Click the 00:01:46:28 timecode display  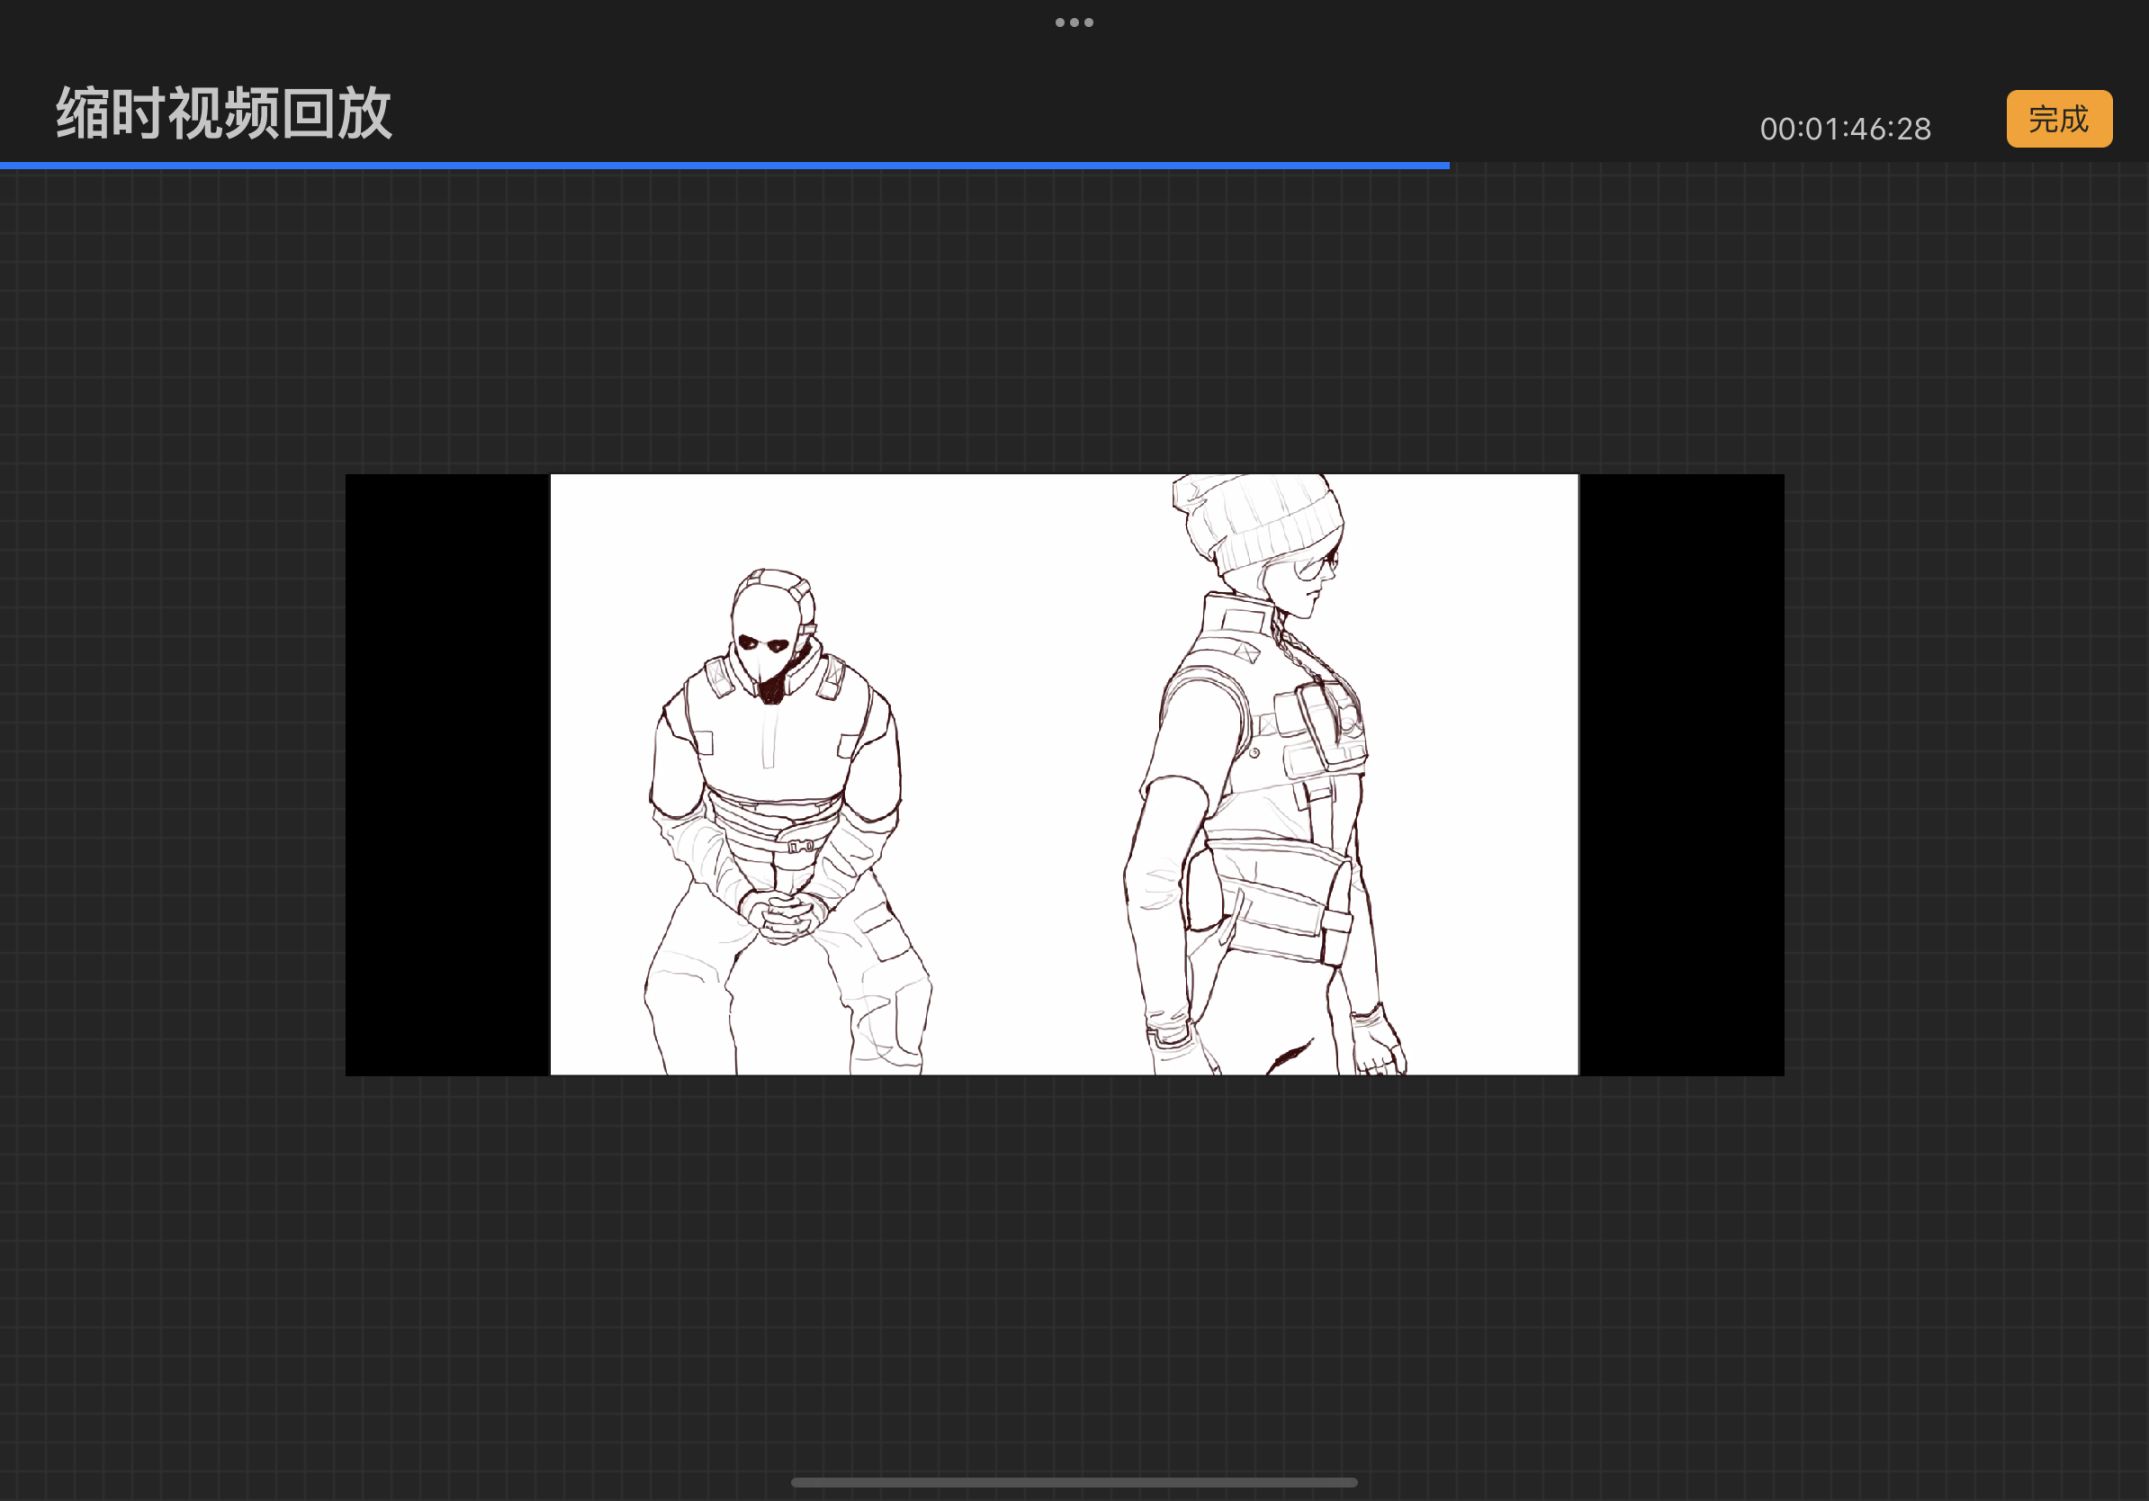pos(1844,129)
